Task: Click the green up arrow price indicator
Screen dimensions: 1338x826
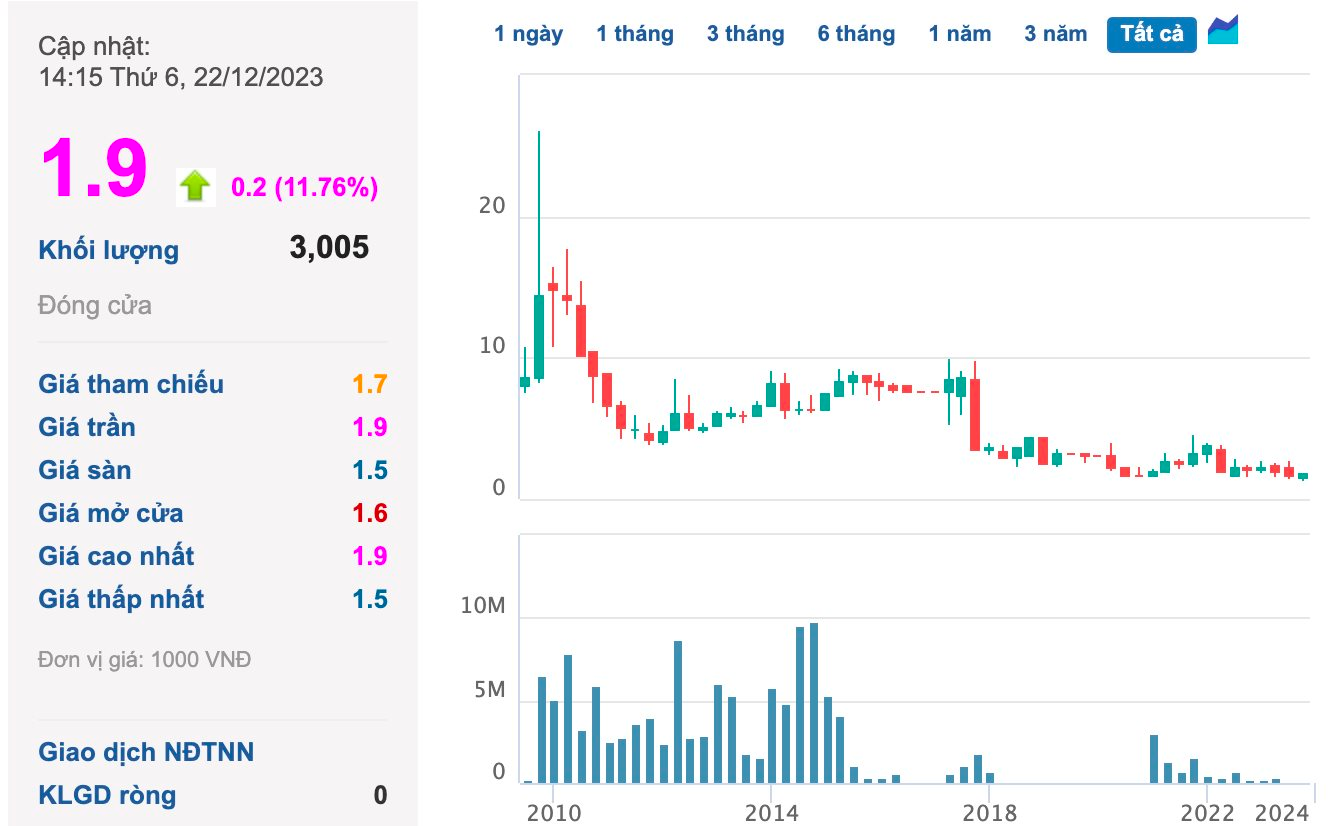Action: (195, 186)
